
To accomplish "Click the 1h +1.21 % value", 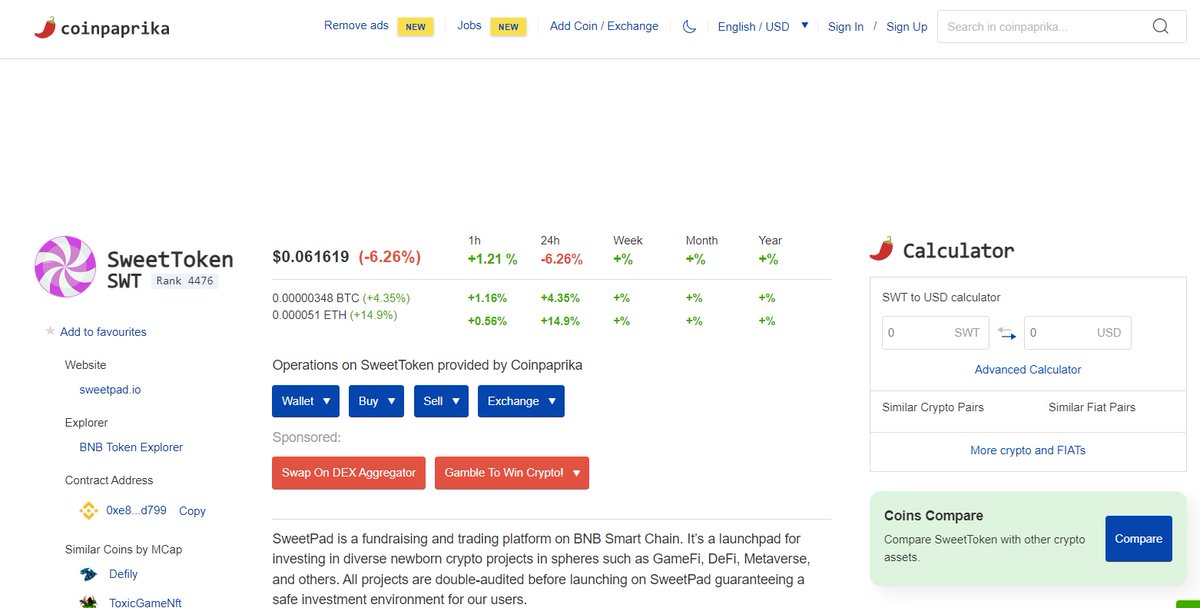I will (493, 259).
